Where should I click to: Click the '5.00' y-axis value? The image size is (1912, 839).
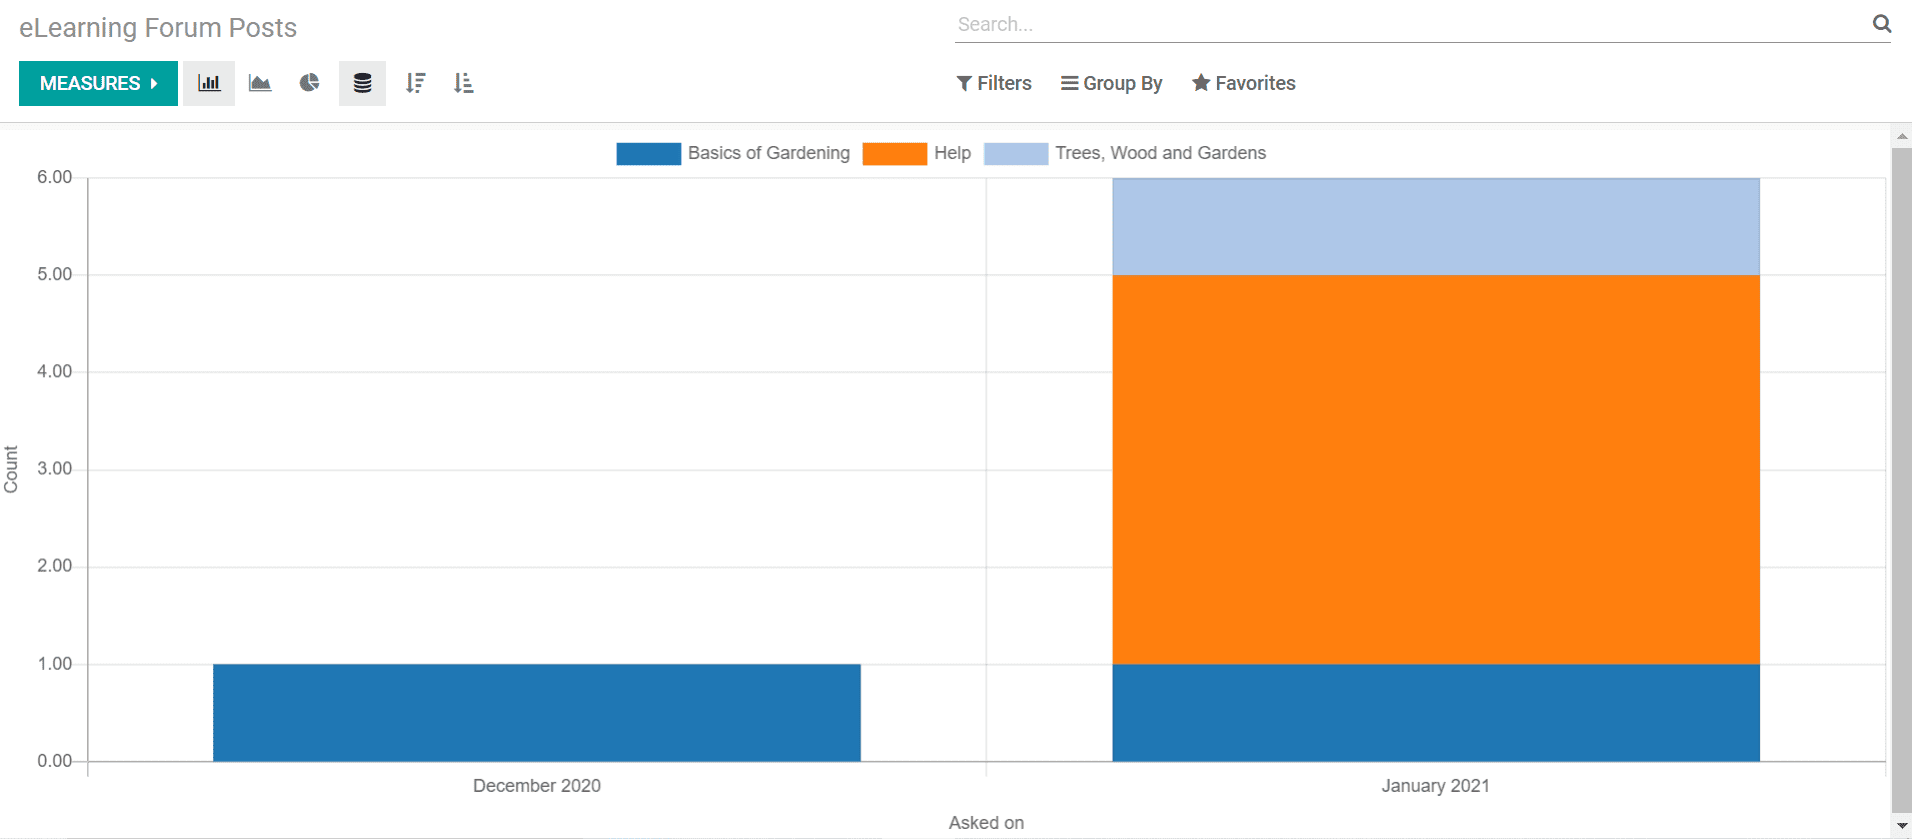[x=55, y=274]
